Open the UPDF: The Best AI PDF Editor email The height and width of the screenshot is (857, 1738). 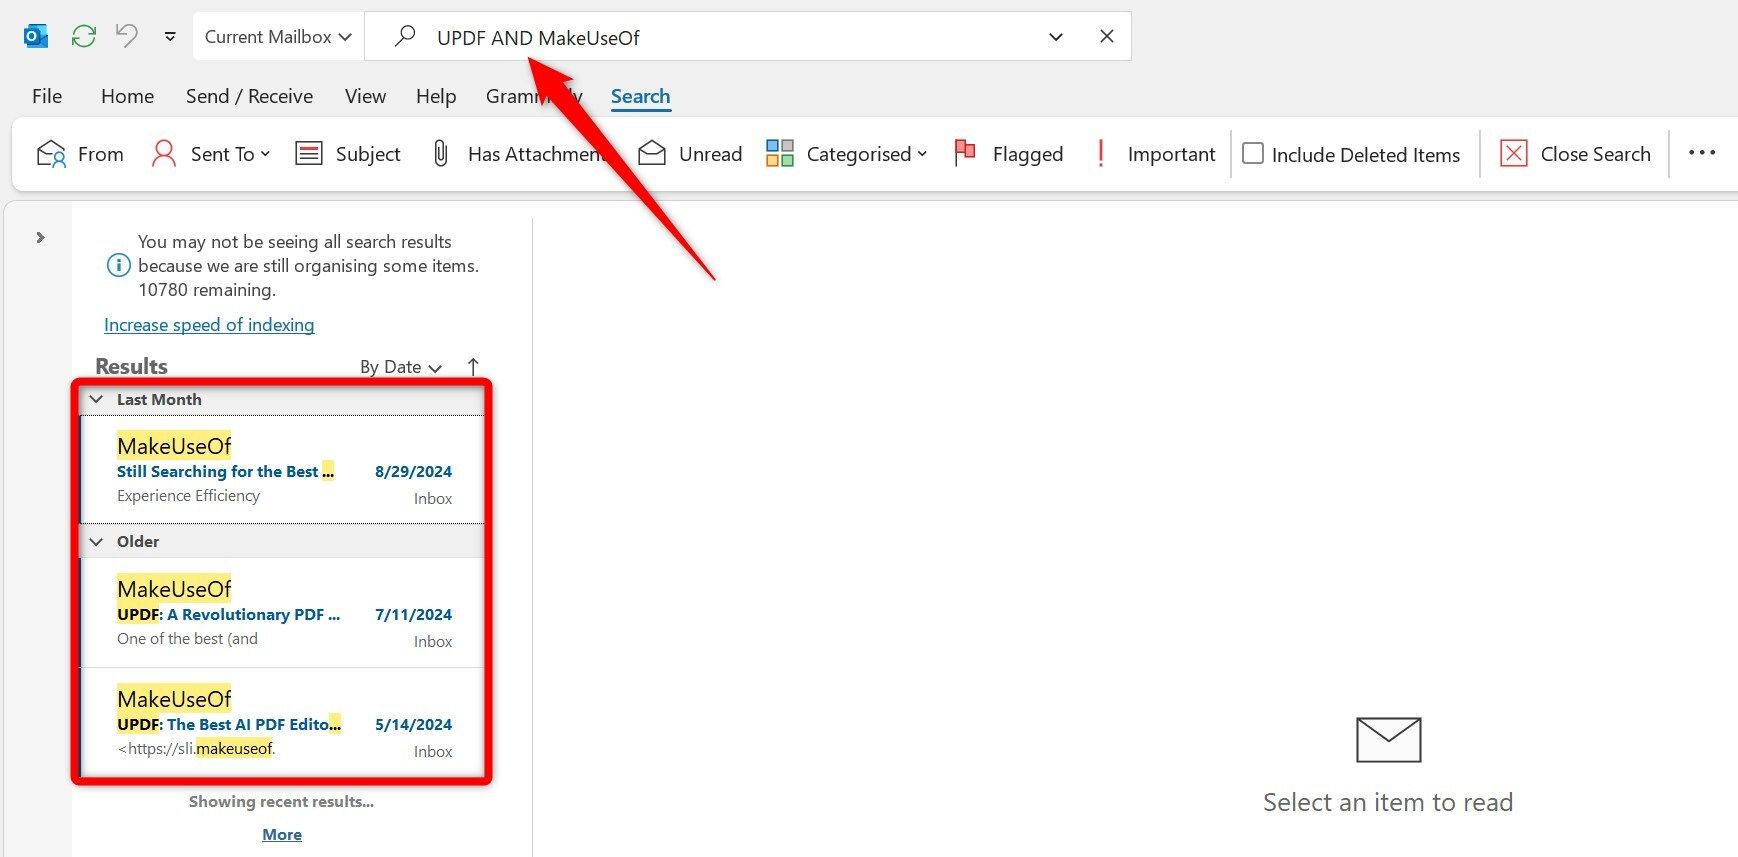pyautogui.click(x=283, y=723)
